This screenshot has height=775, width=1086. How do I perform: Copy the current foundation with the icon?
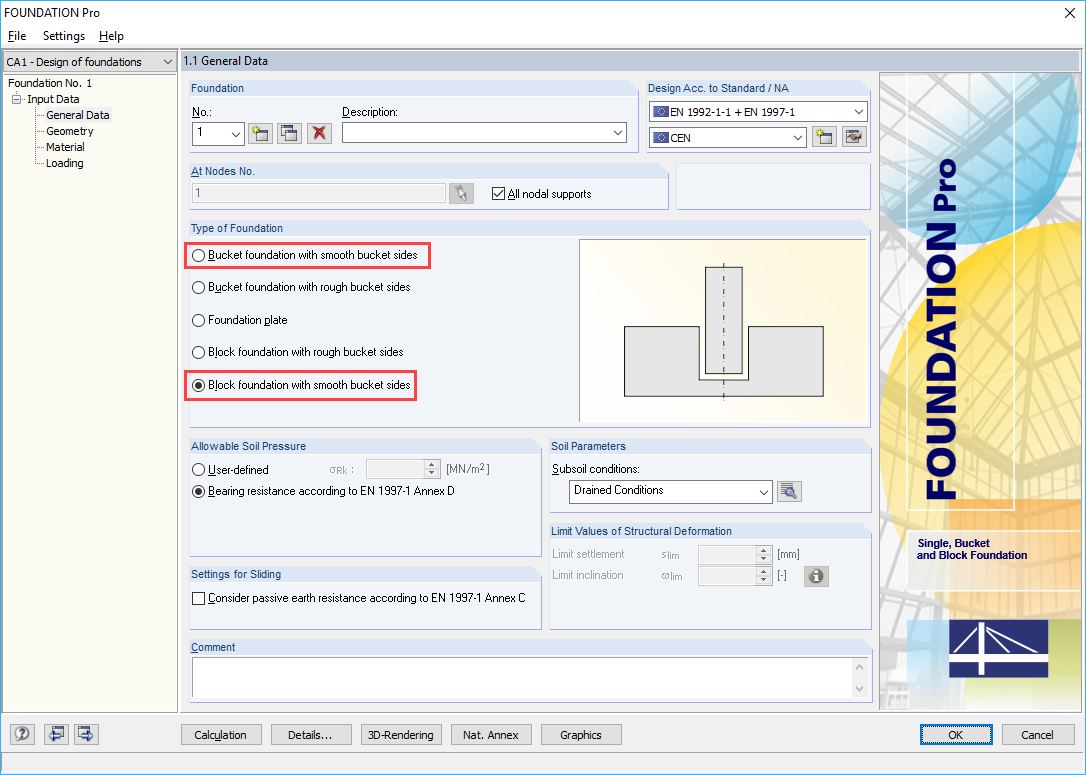click(x=289, y=133)
